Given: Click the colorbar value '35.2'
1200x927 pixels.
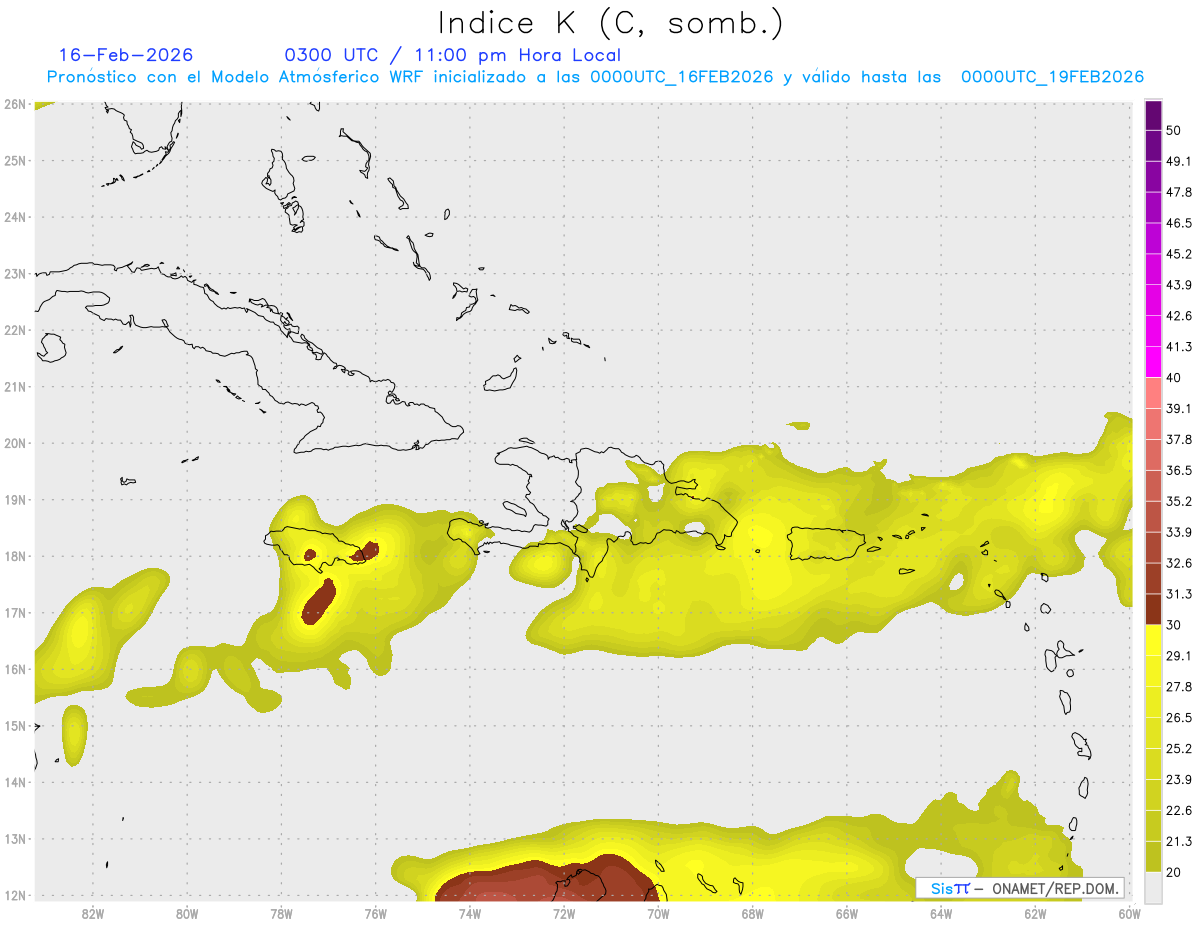Looking at the screenshot, I should point(1177,501).
